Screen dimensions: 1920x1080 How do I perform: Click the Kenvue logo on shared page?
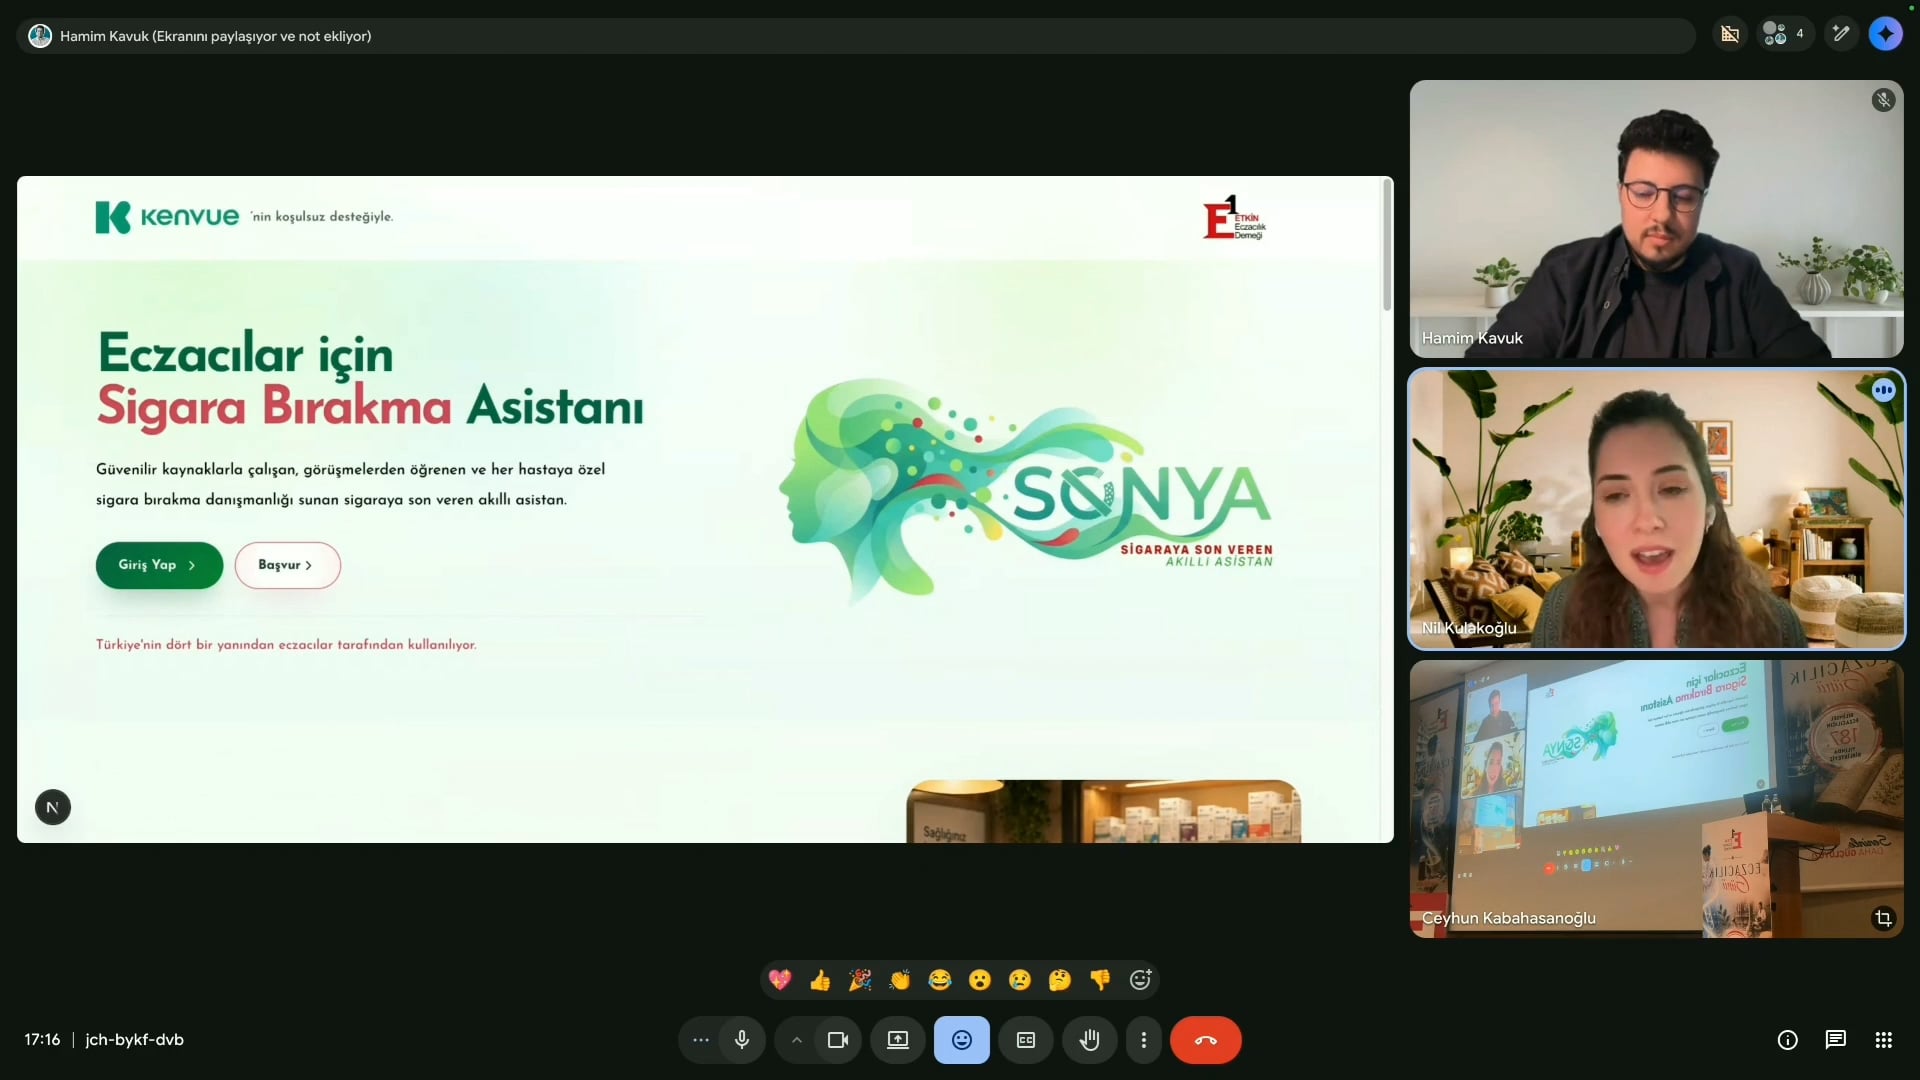(x=167, y=217)
